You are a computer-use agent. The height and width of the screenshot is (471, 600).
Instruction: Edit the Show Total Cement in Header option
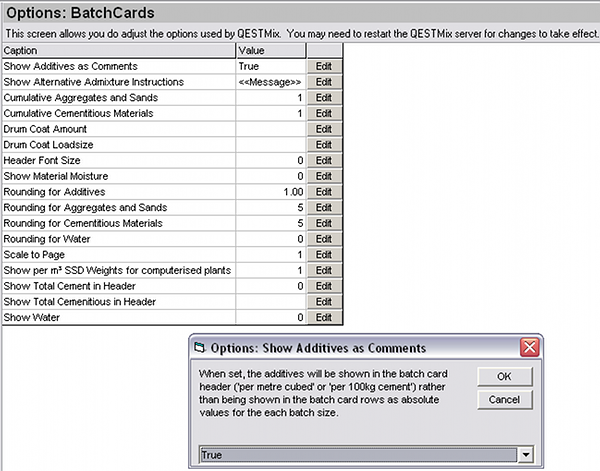(x=323, y=286)
